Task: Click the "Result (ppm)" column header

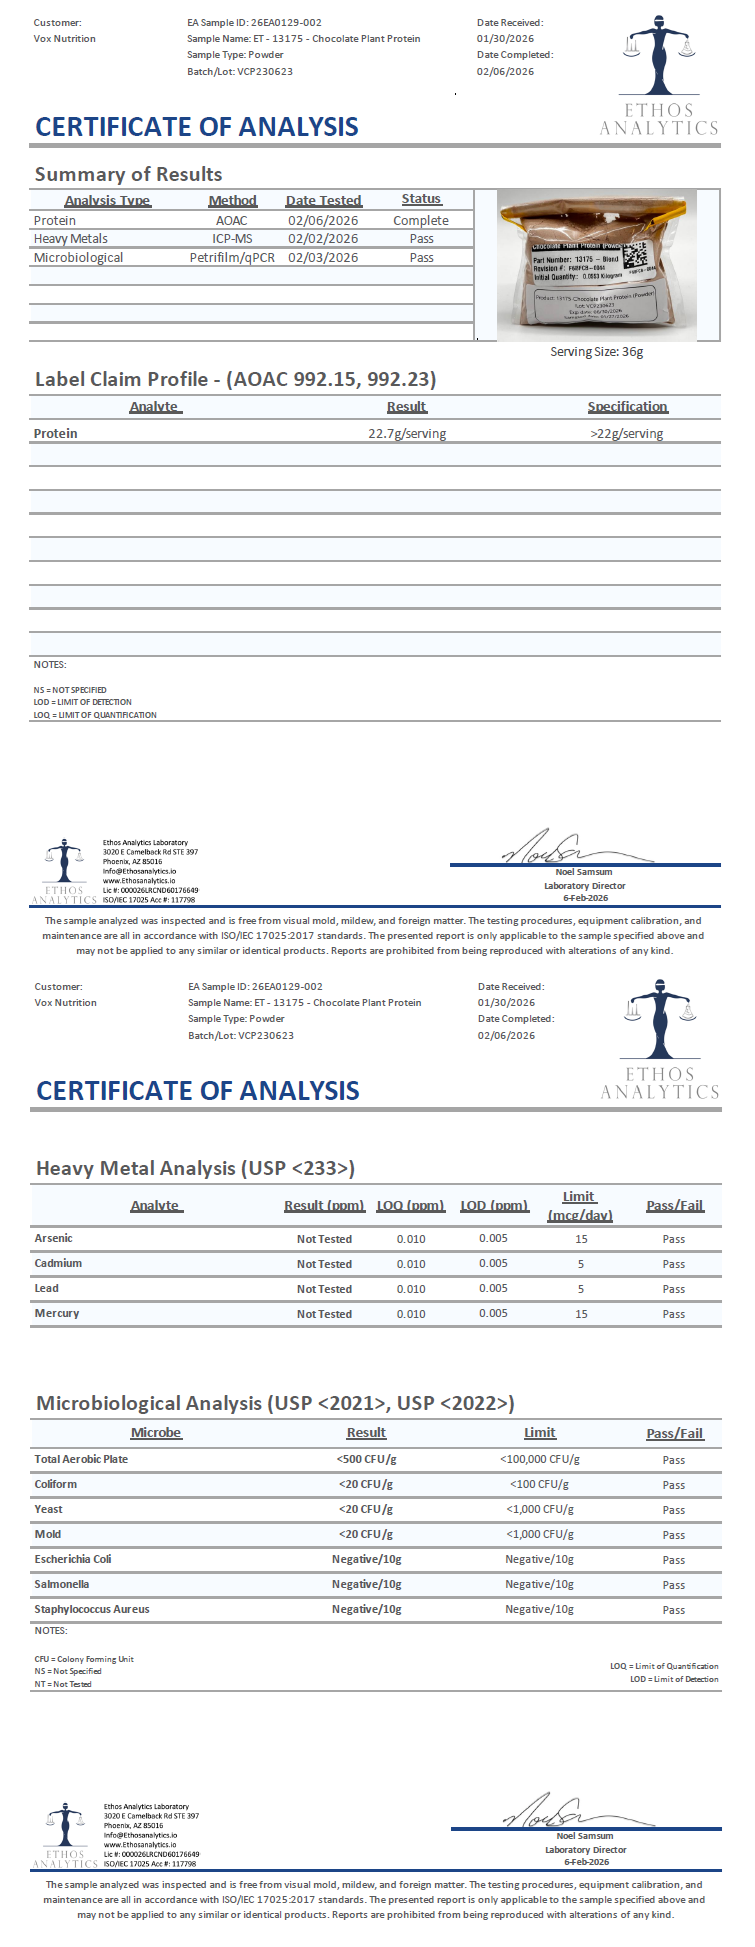Action: (x=324, y=1206)
